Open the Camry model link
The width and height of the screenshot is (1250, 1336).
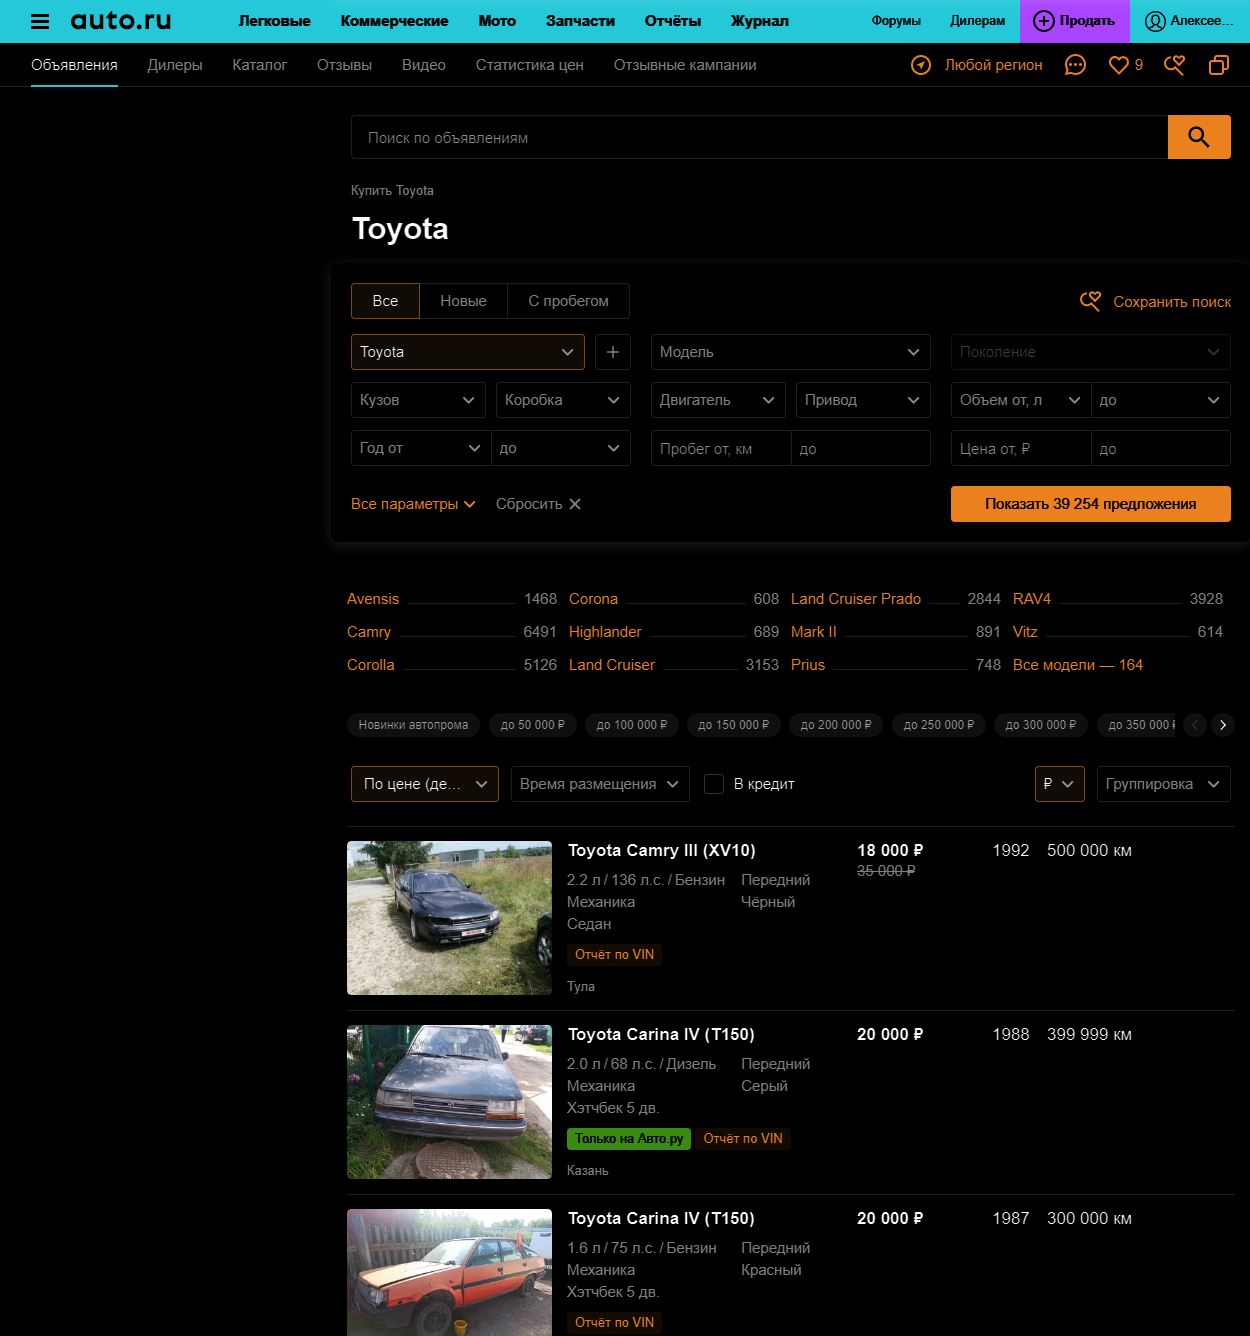(x=369, y=632)
